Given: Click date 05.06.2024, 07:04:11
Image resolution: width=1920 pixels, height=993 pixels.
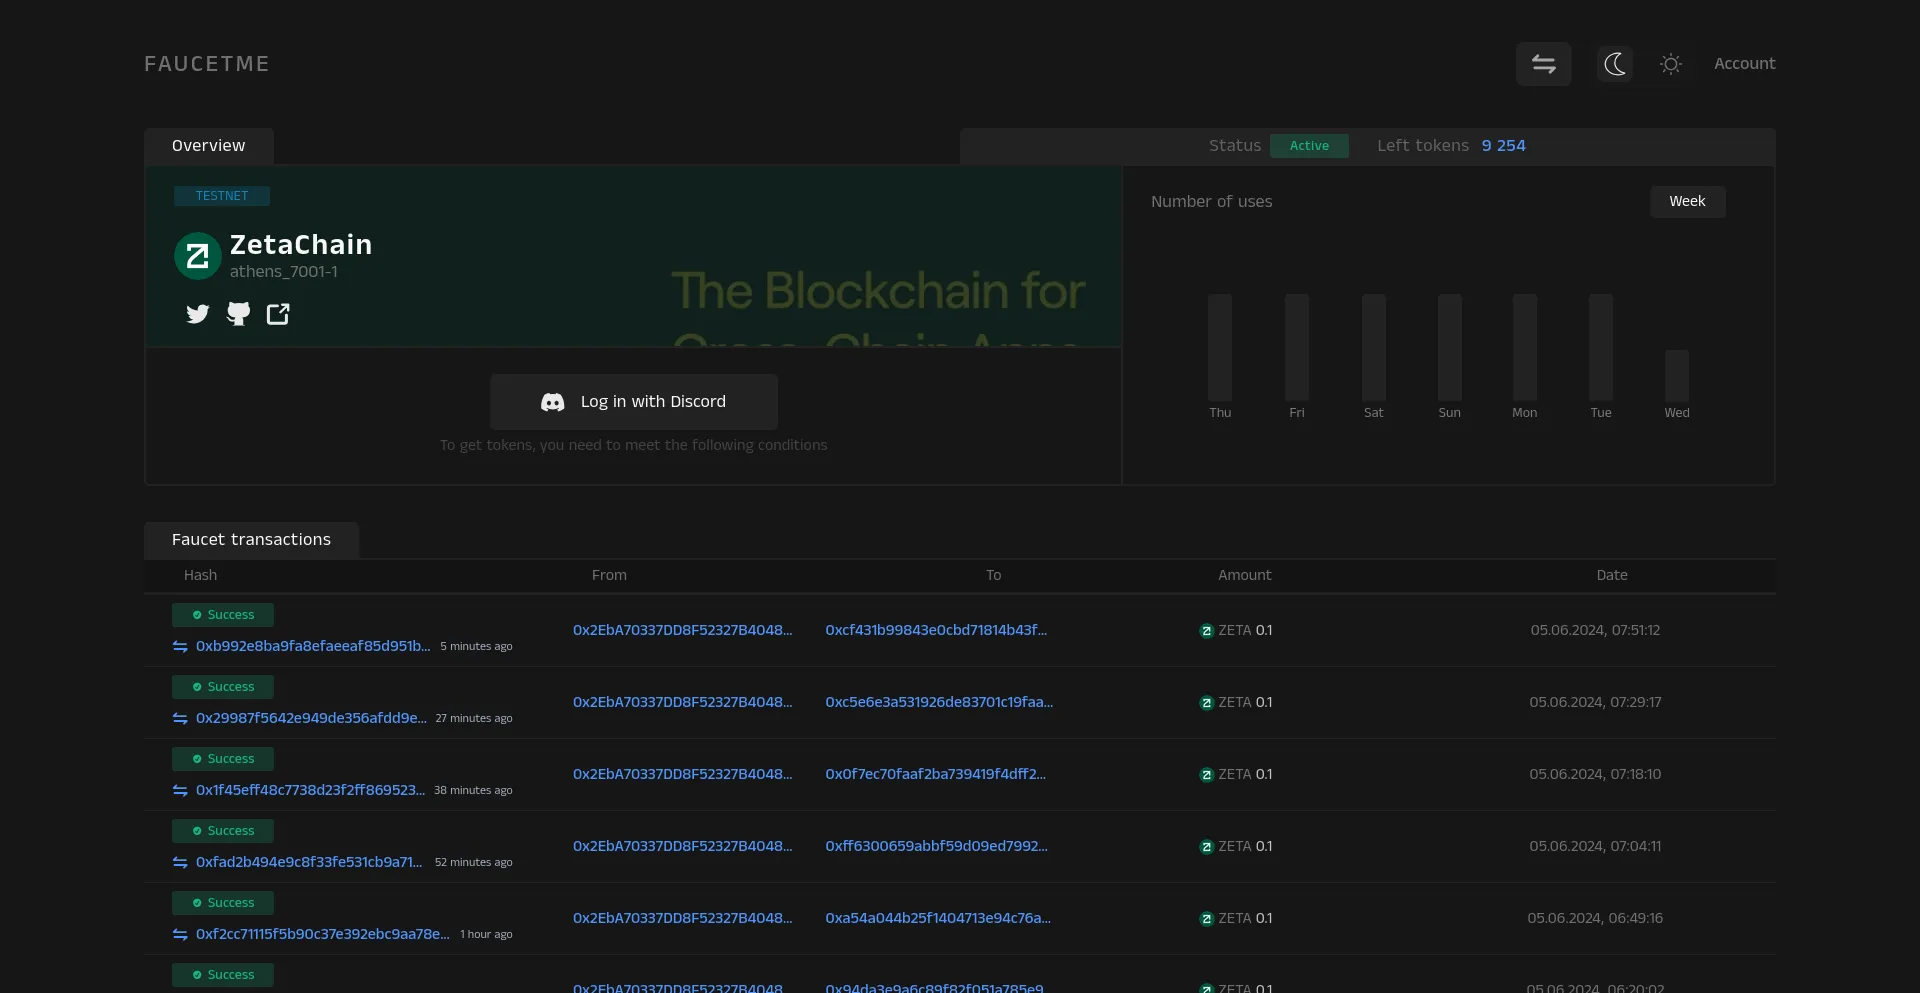Looking at the screenshot, I should tap(1595, 846).
